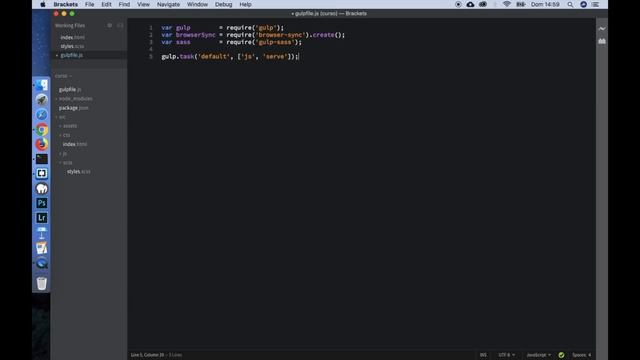Open gulpfile.js in project tree

point(70,89)
